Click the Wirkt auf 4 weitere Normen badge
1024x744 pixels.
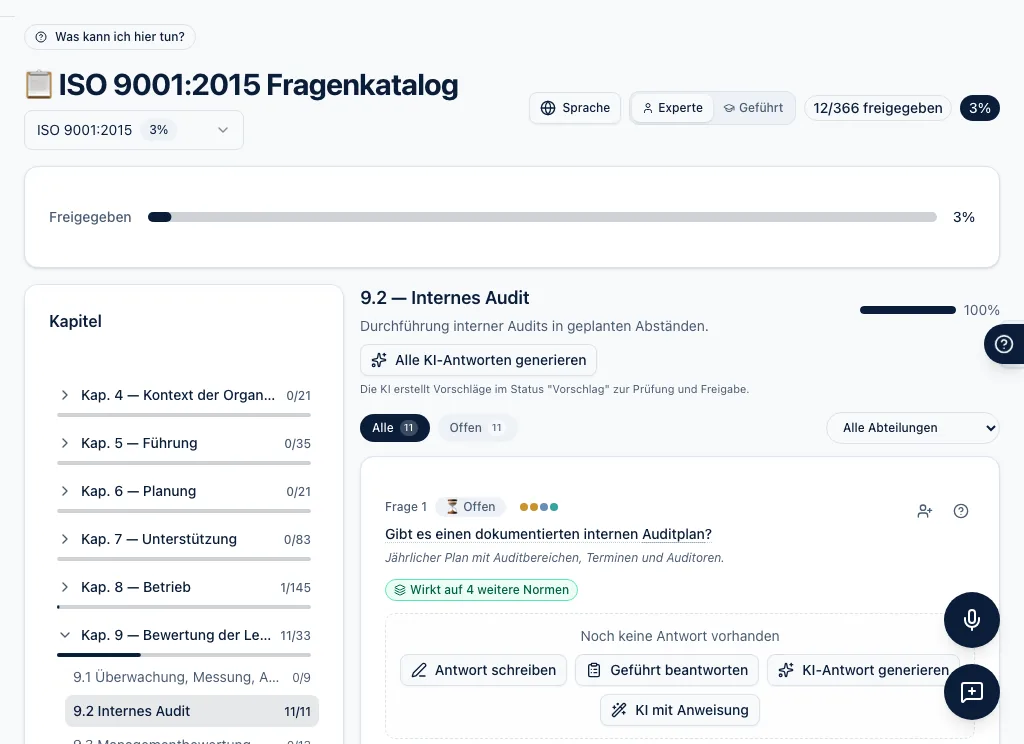point(481,590)
